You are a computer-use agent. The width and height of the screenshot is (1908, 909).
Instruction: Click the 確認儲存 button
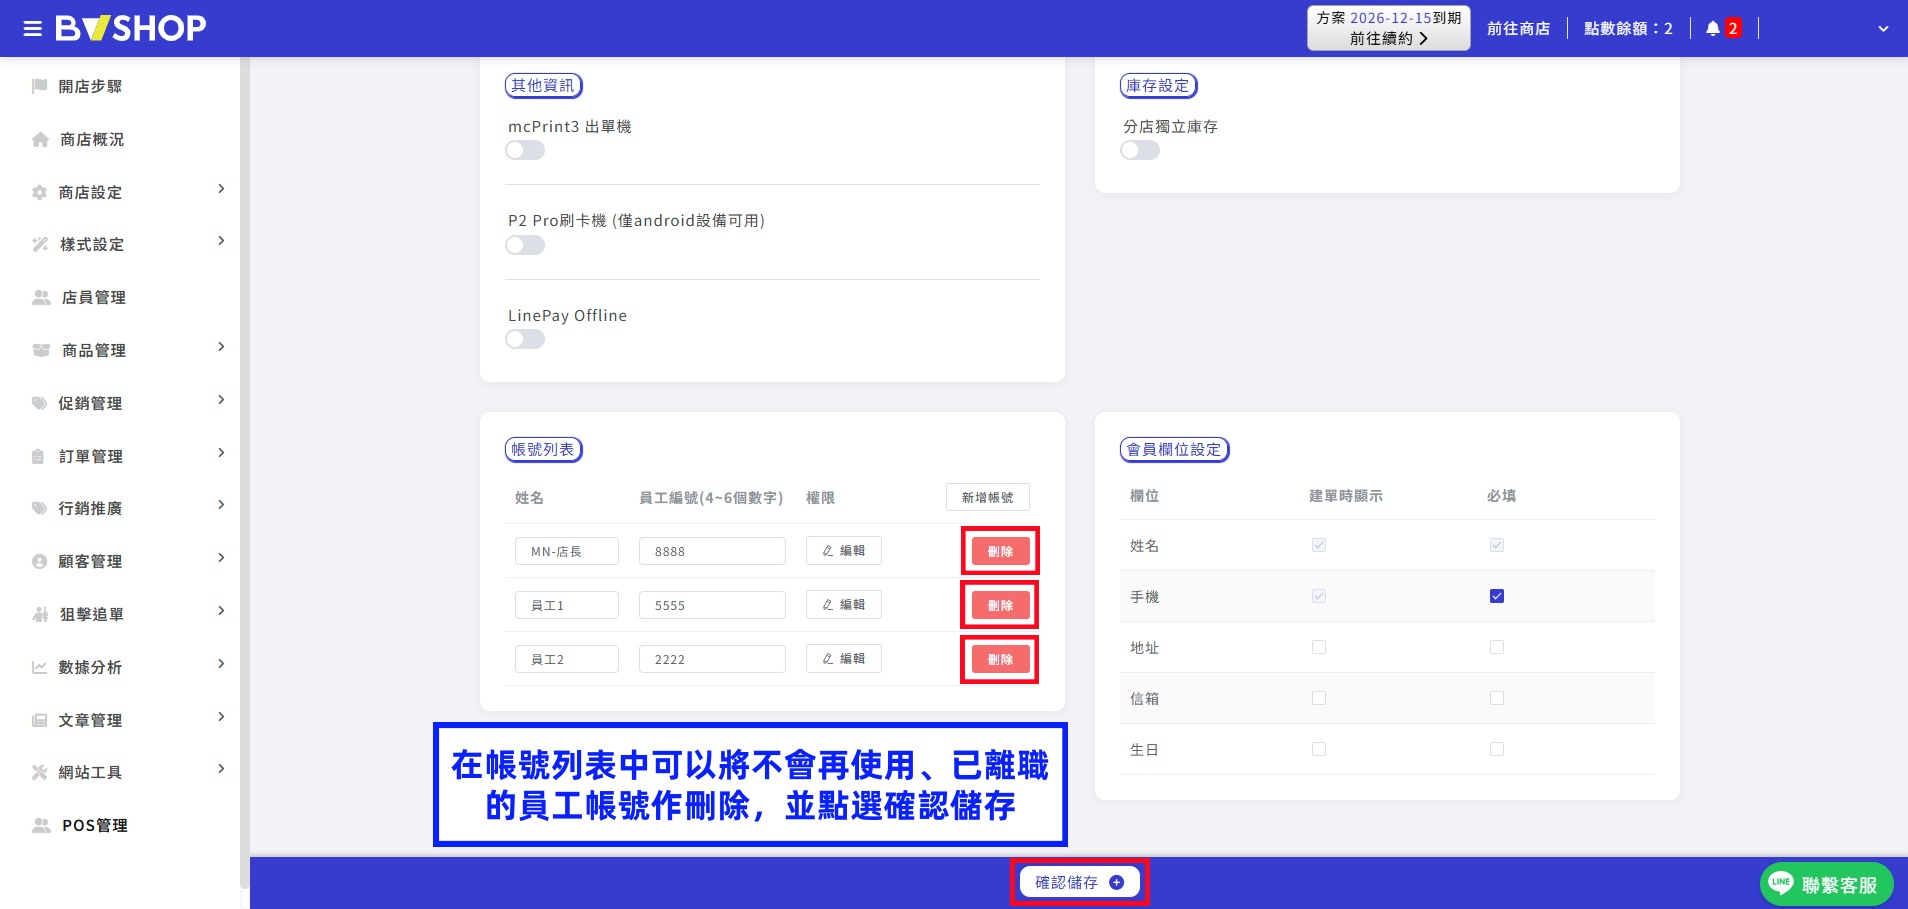[x=1079, y=882]
